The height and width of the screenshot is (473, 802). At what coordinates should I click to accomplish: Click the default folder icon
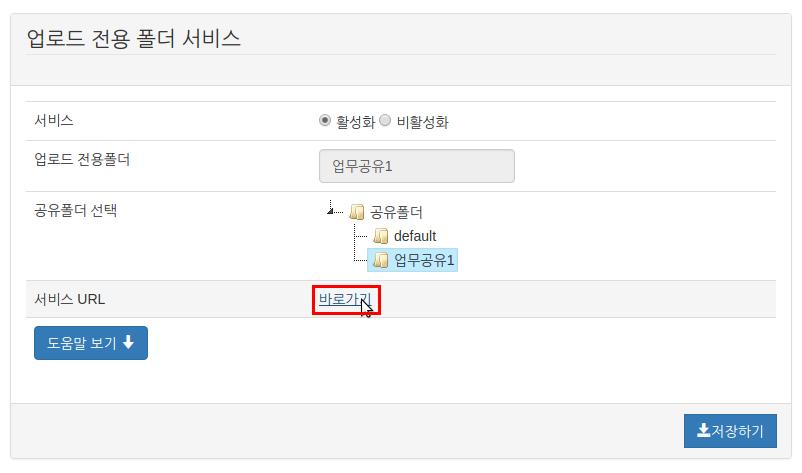(x=381, y=236)
